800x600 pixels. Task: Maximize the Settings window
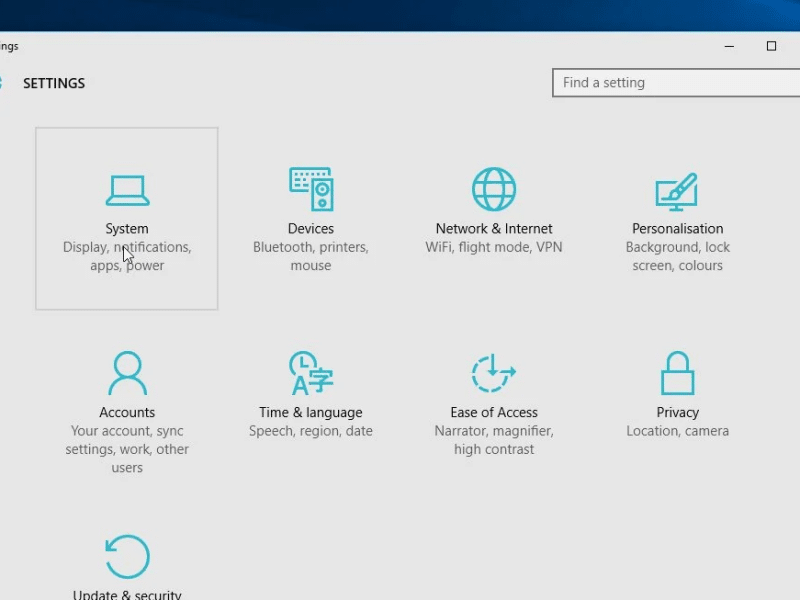(771, 46)
